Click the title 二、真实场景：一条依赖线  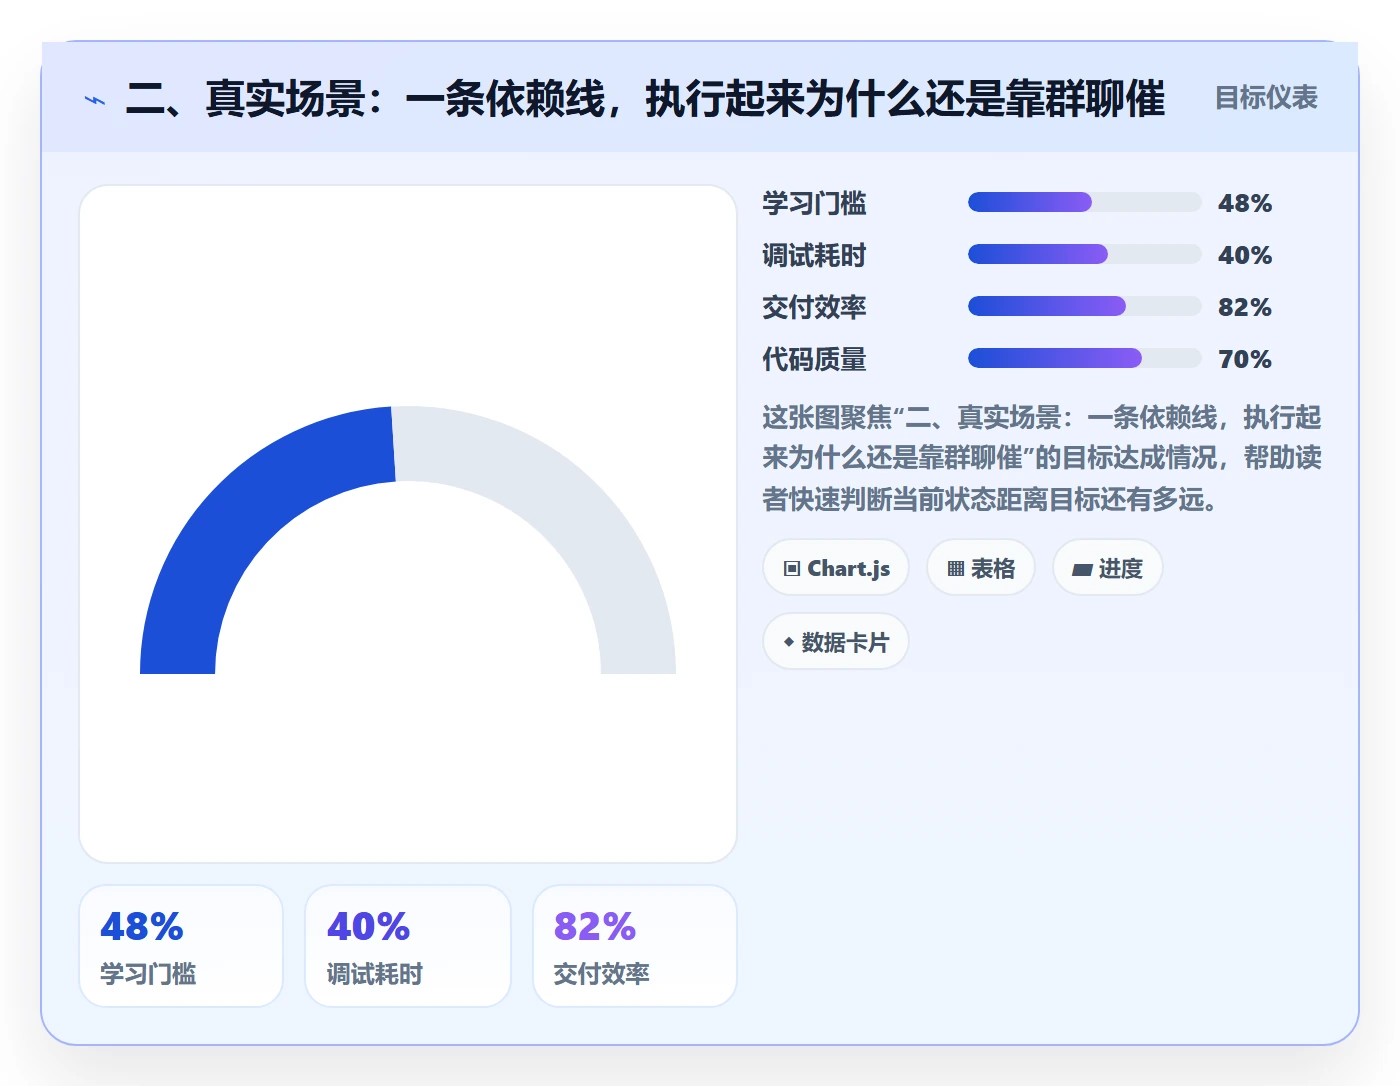[645, 99]
